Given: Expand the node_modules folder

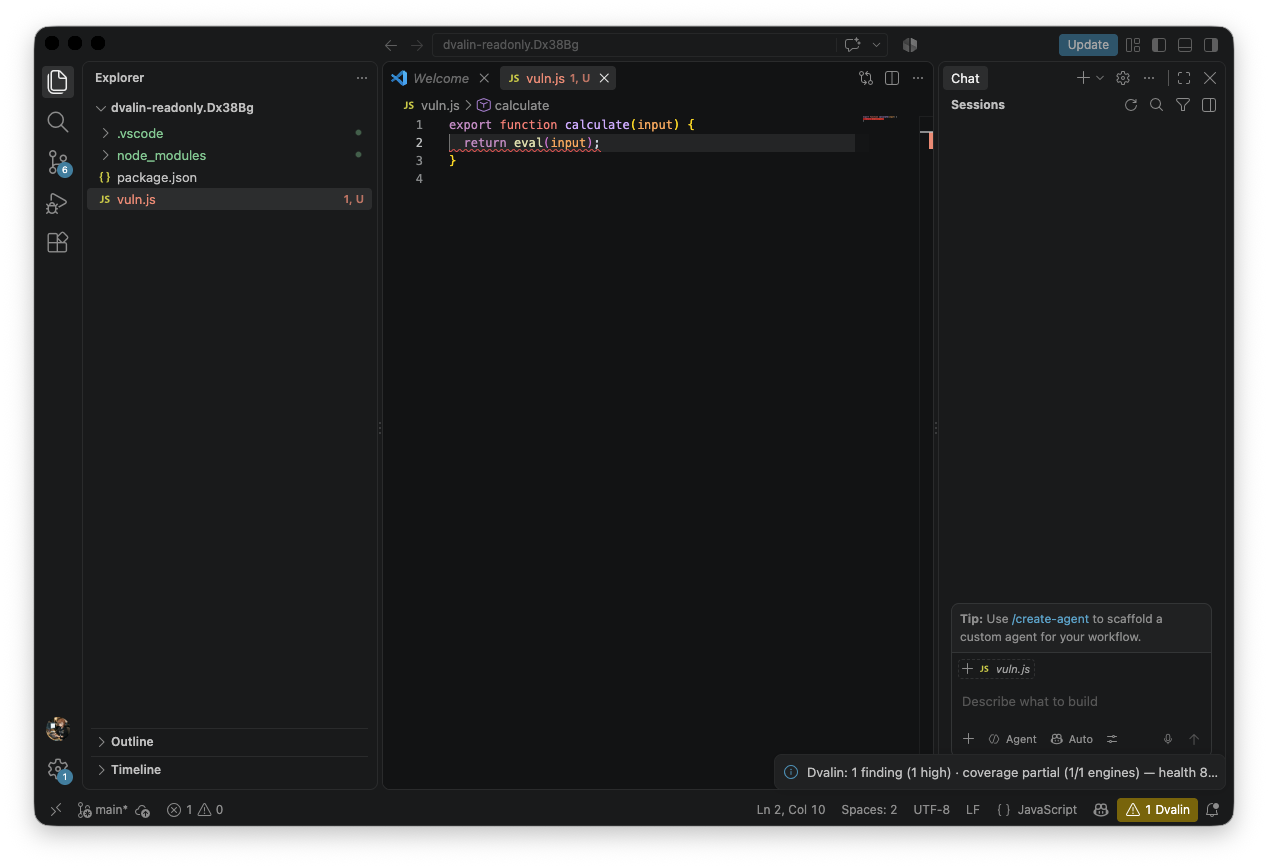Looking at the screenshot, I should (229, 155).
